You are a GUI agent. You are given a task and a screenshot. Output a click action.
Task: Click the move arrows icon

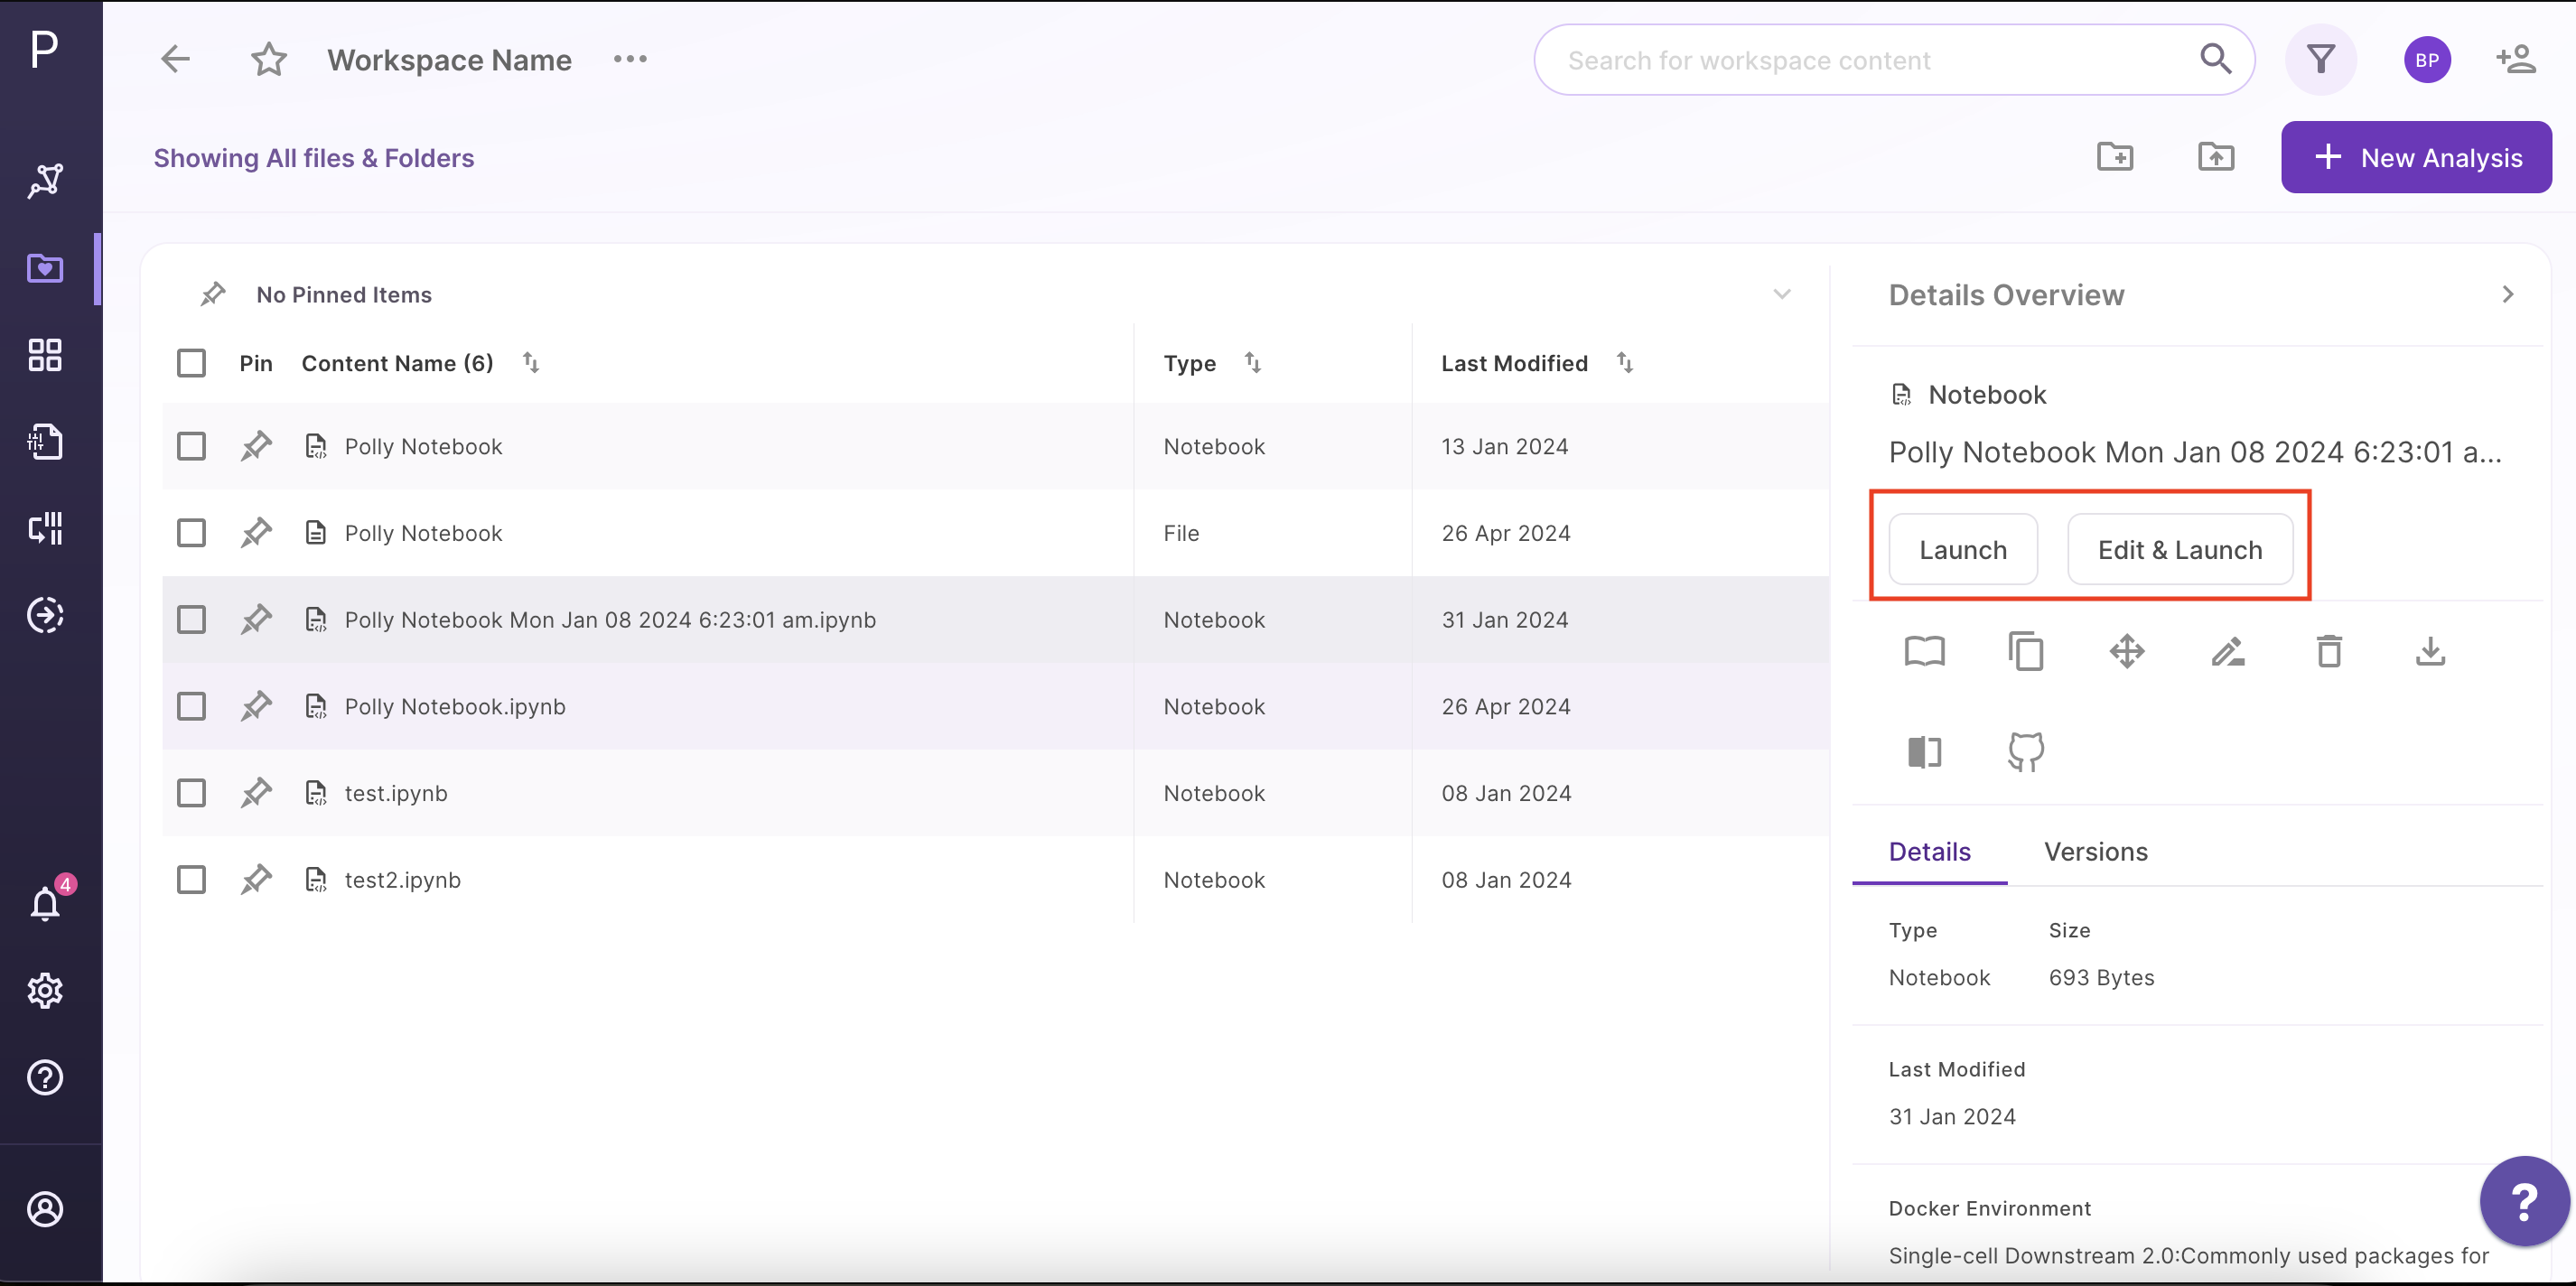[2127, 652]
